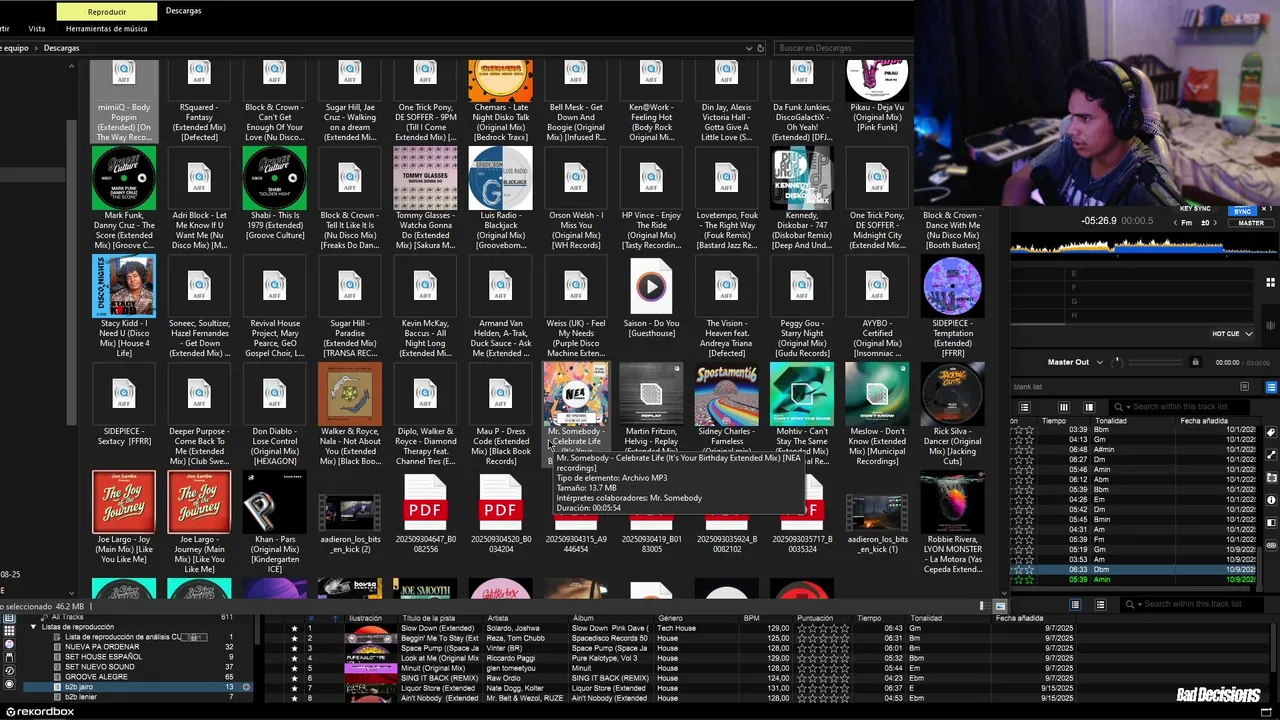Toggle the blue BEAT SYNC button
This screenshot has height=720, width=1280.
(x=1243, y=211)
